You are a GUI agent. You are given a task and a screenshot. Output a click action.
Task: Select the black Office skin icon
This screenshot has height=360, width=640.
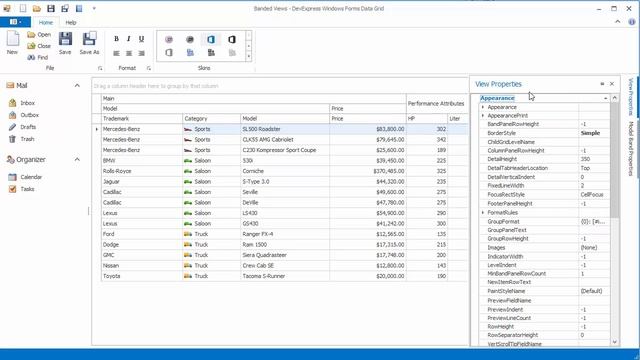tap(232, 40)
